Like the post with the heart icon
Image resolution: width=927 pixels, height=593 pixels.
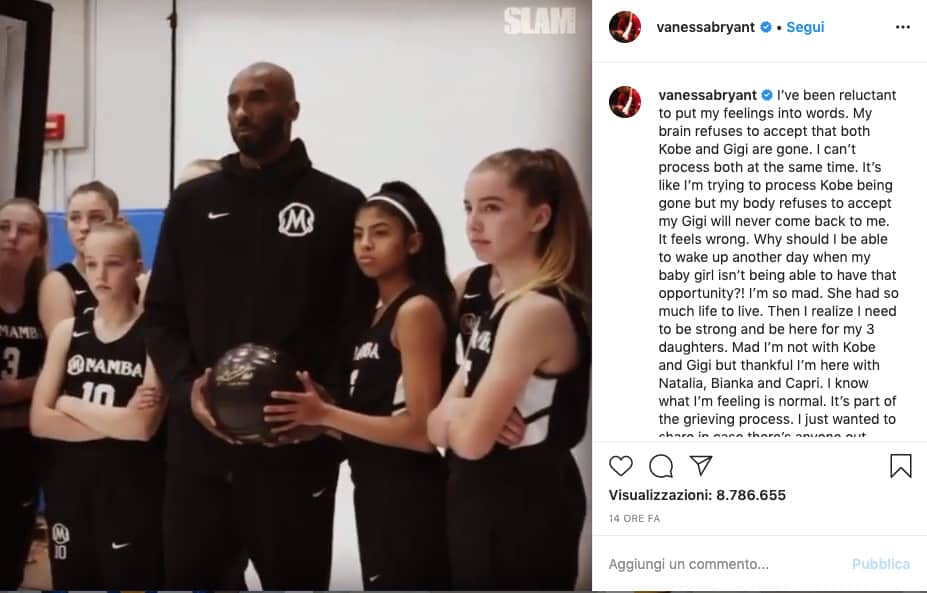click(621, 466)
